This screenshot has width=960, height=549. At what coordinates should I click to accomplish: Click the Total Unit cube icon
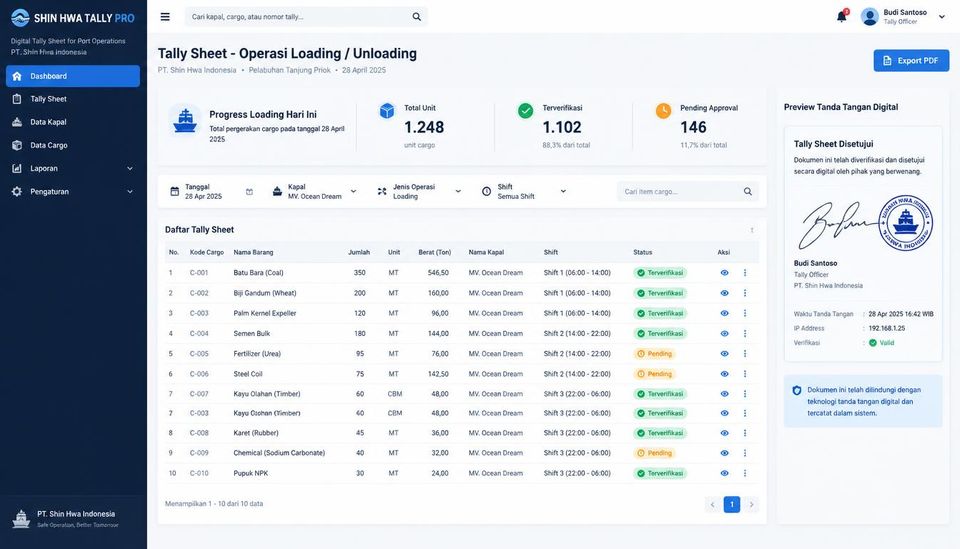click(387, 111)
